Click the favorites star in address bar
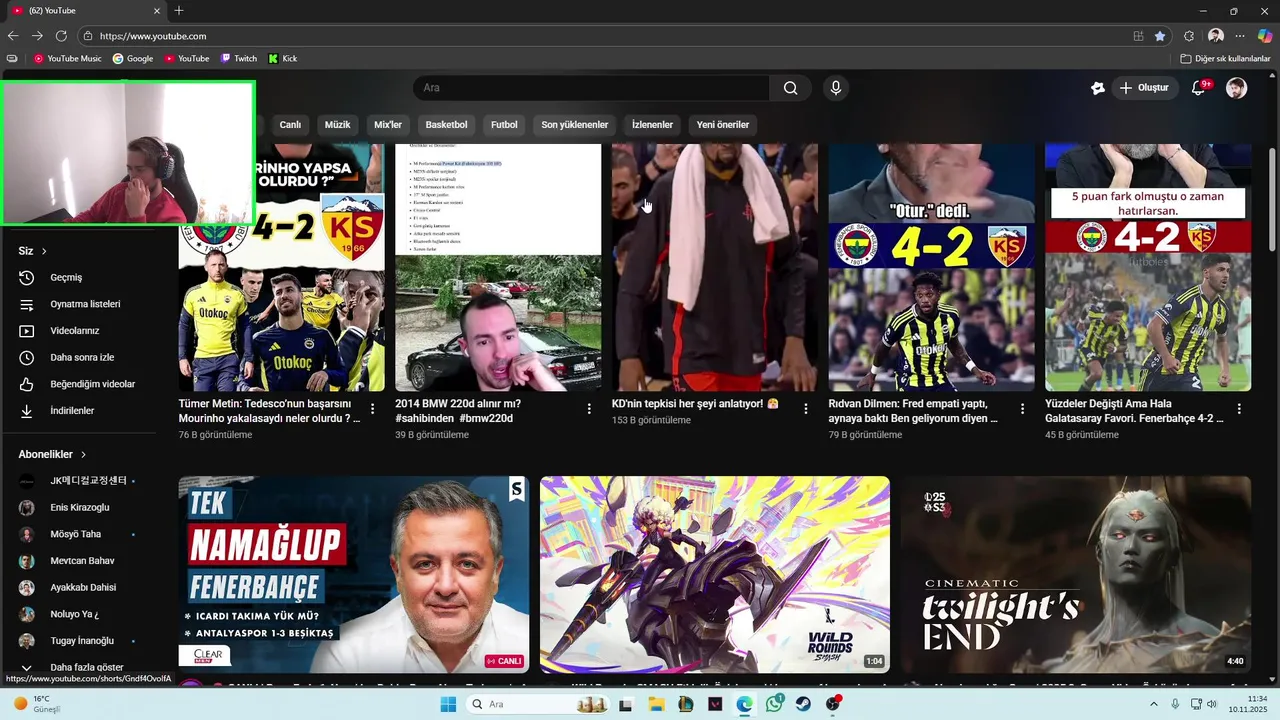 click(1159, 36)
